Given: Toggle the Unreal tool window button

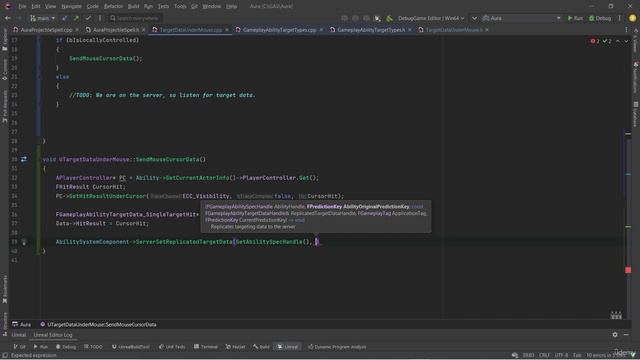Looking at the screenshot, I should point(287,347).
